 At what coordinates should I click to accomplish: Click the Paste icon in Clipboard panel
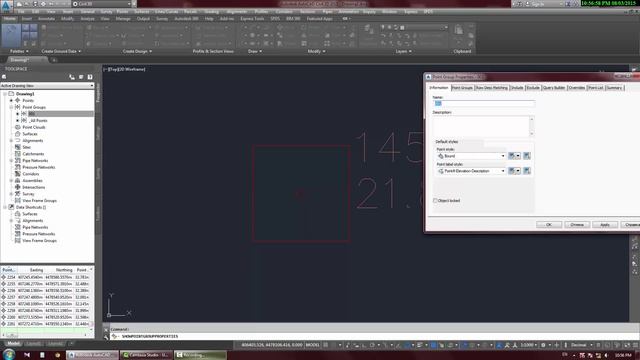pyautogui.click(x=459, y=30)
